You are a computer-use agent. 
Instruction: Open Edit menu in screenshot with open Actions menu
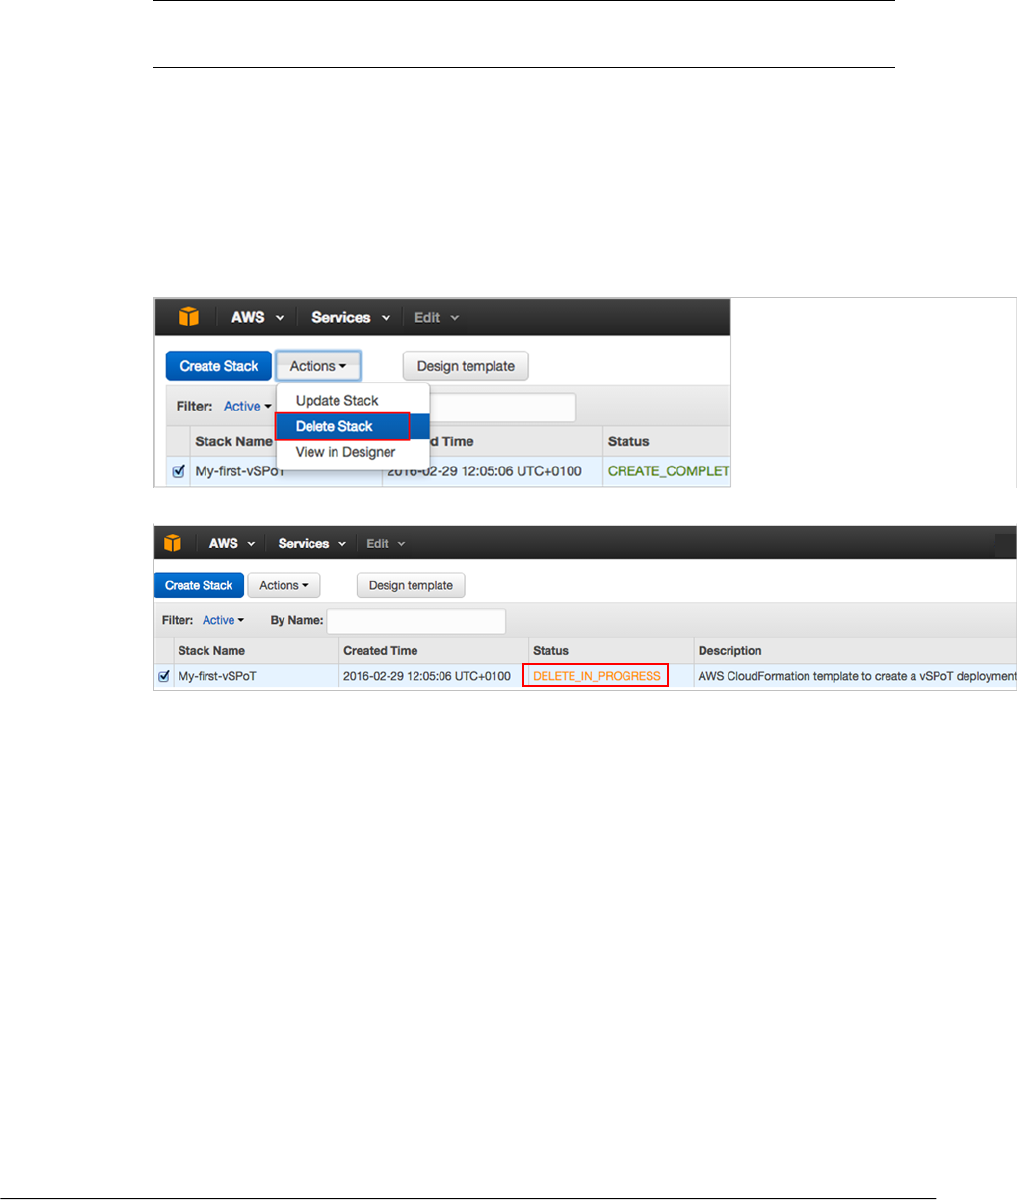coord(436,317)
